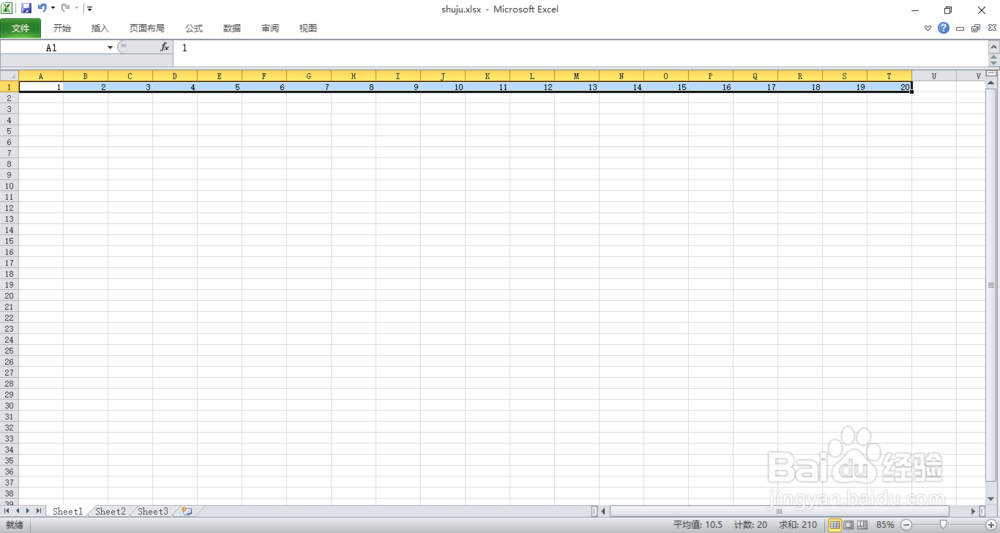Click the vertical scrollbar down arrow

click(990, 499)
